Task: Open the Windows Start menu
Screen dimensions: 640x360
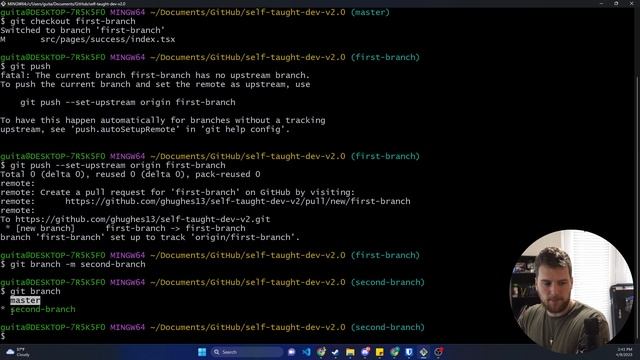Action: (202, 352)
